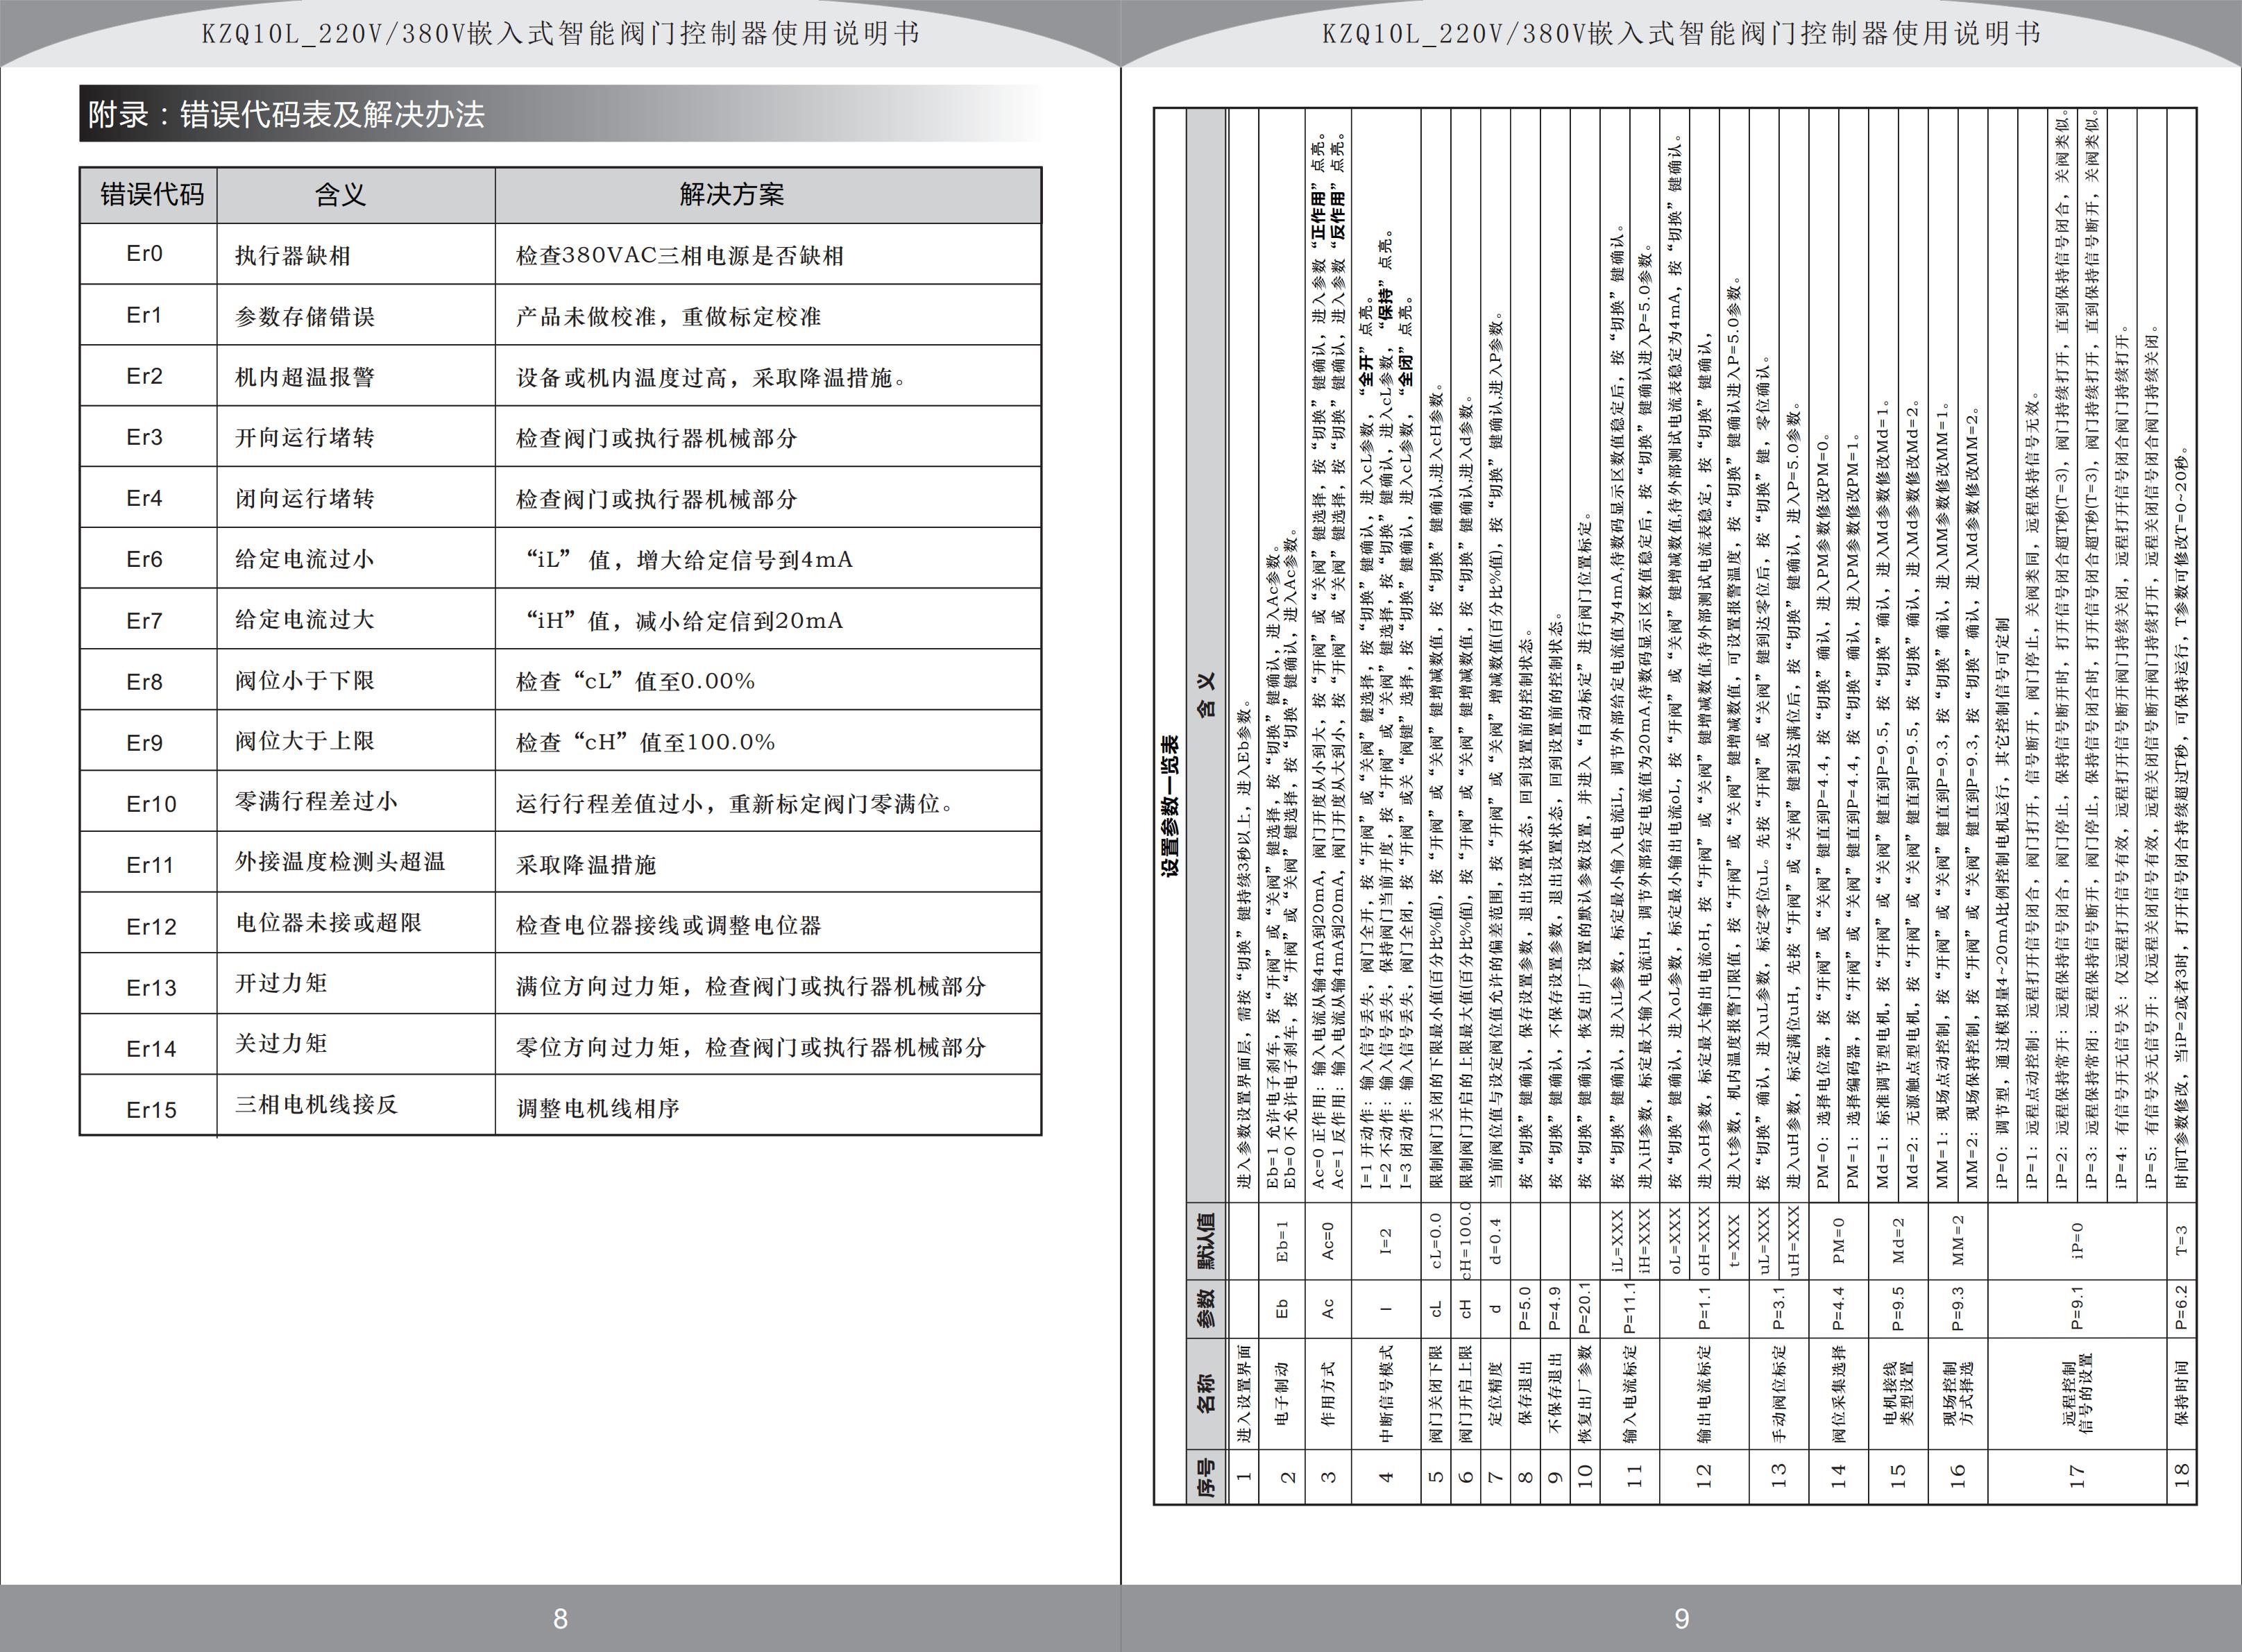The height and width of the screenshot is (1652, 2242).
Task: Click the left page manual title header
Action: click(560, 34)
